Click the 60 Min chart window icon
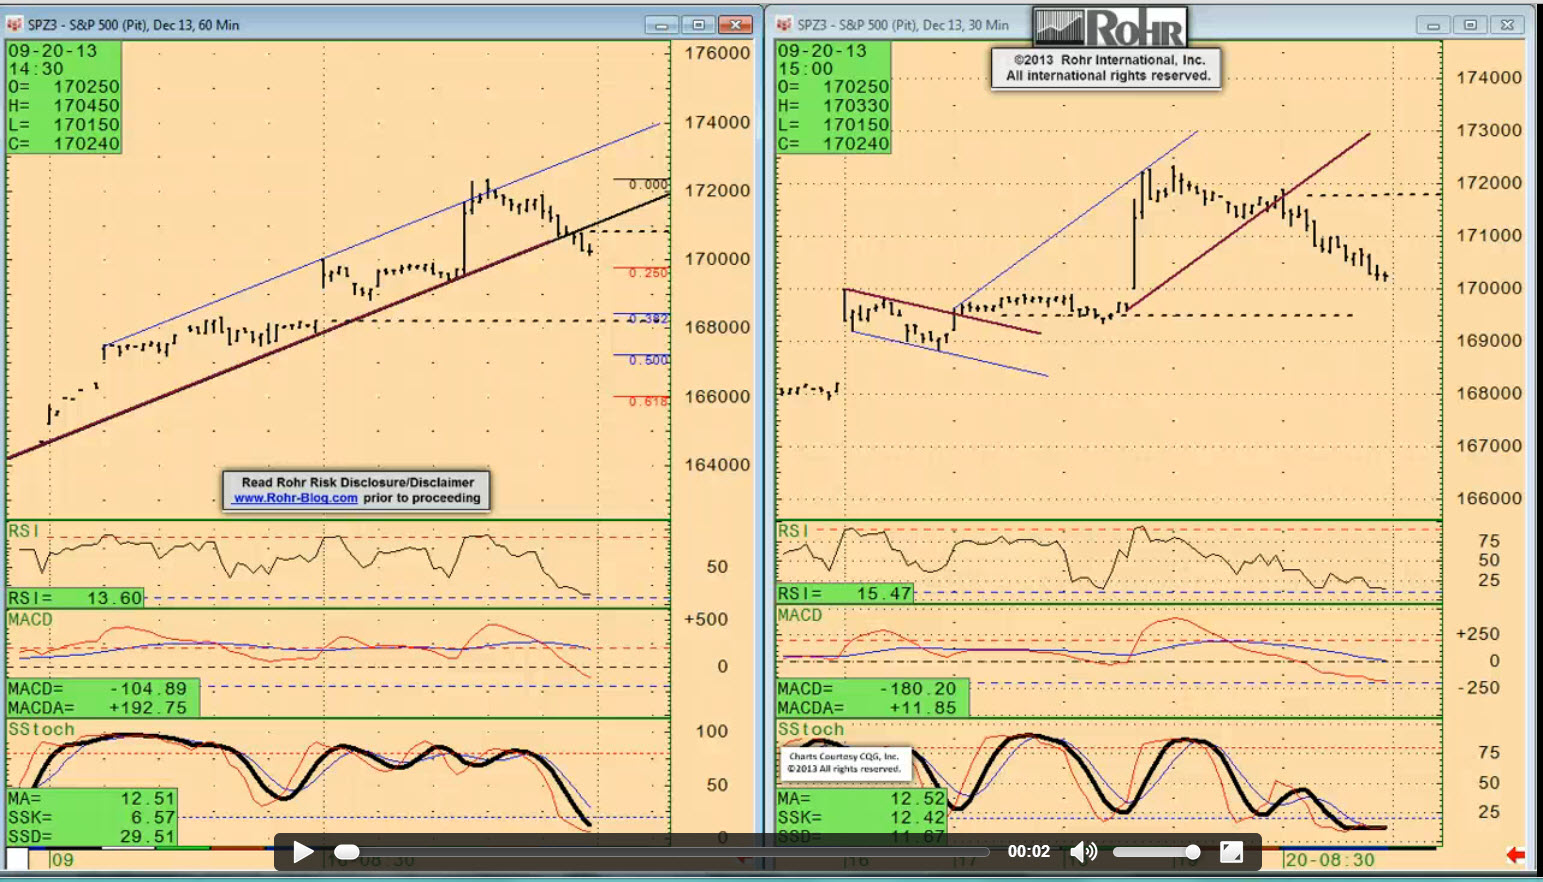Viewport: 1543px width, 882px height. pos(14,24)
